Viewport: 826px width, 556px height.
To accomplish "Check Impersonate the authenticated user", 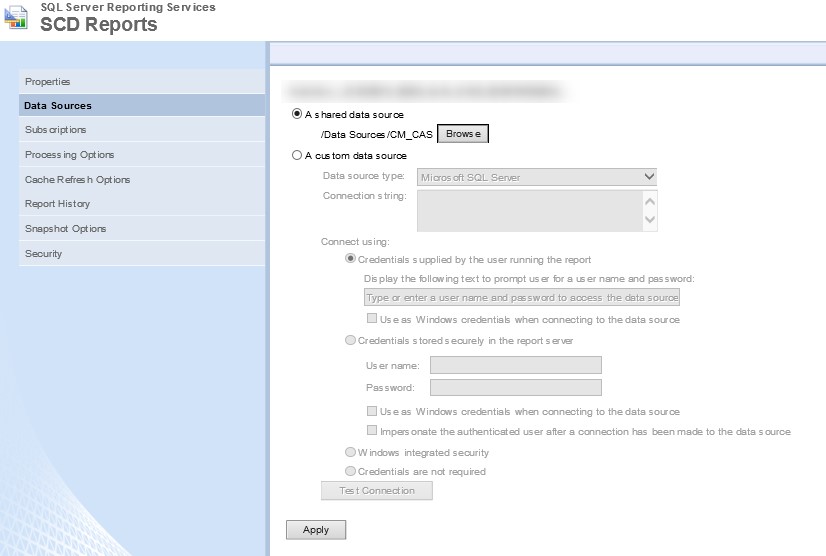I will [x=372, y=431].
